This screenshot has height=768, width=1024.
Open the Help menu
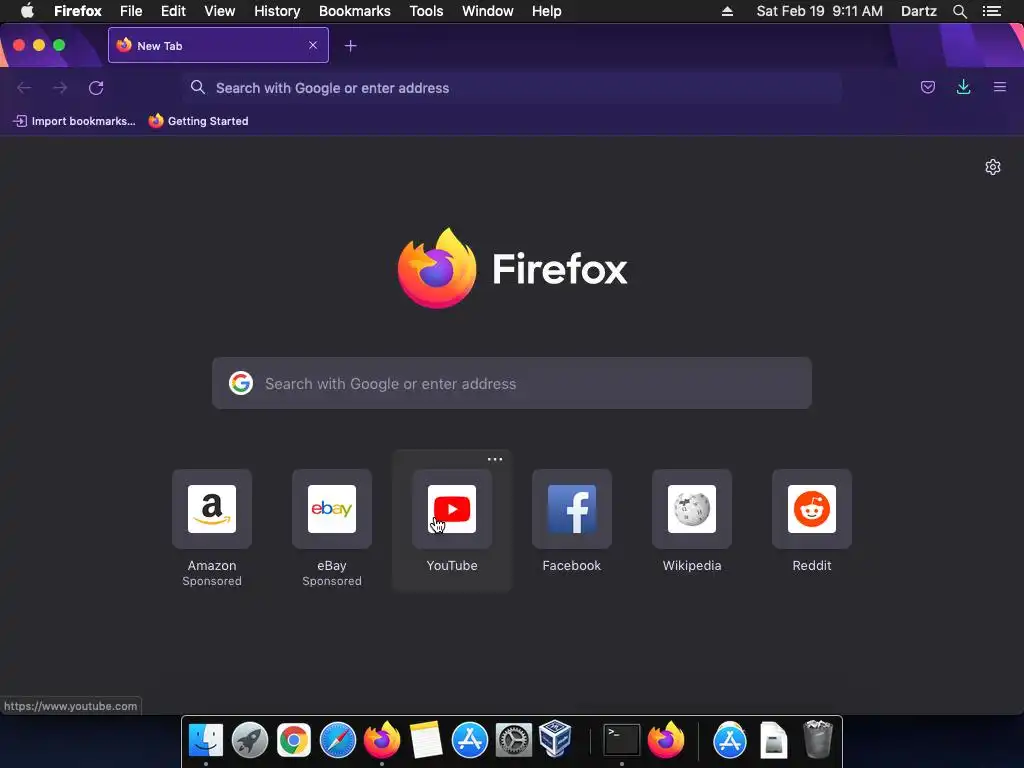tap(547, 11)
